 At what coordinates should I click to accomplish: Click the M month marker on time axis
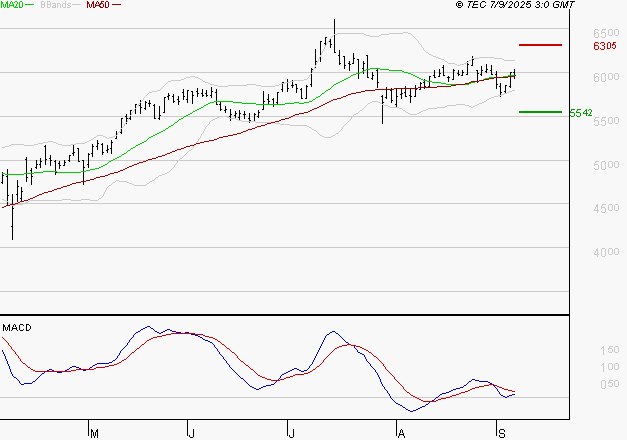click(x=94, y=432)
